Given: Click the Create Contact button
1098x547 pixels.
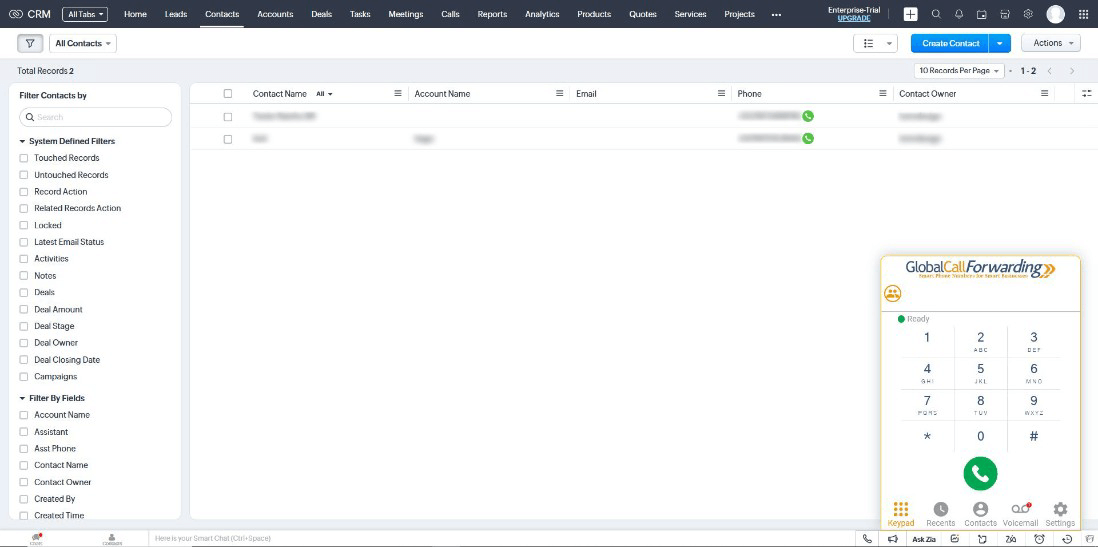Looking at the screenshot, I should pyautogui.click(x=950, y=43).
